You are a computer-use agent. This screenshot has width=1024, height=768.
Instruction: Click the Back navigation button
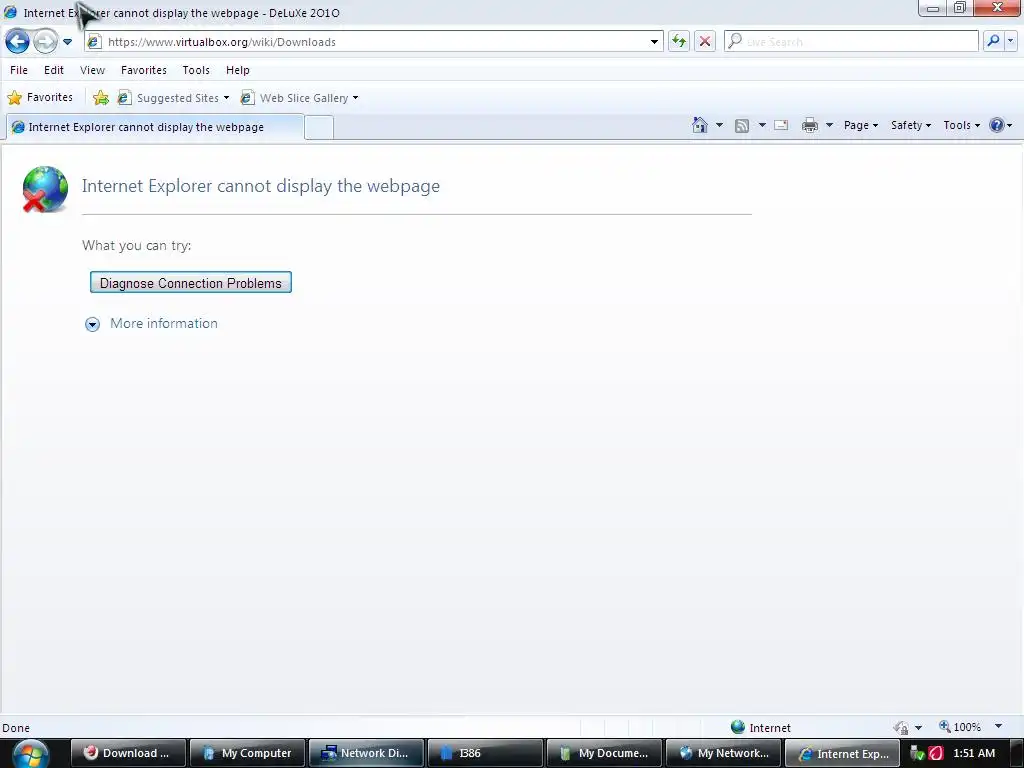point(18,42)
